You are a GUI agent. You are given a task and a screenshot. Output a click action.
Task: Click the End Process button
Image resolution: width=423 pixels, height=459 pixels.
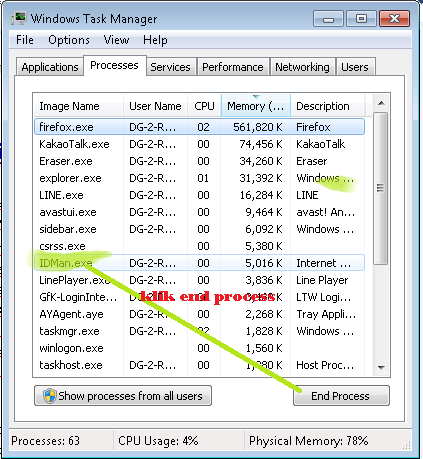[341, 396]
